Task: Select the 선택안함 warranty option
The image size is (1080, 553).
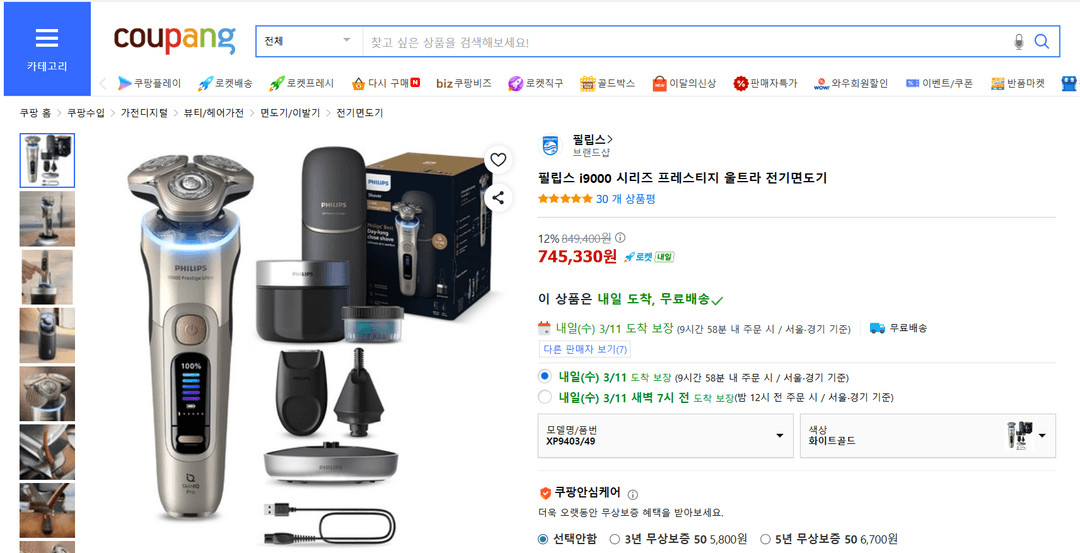Action: point(543,539)
